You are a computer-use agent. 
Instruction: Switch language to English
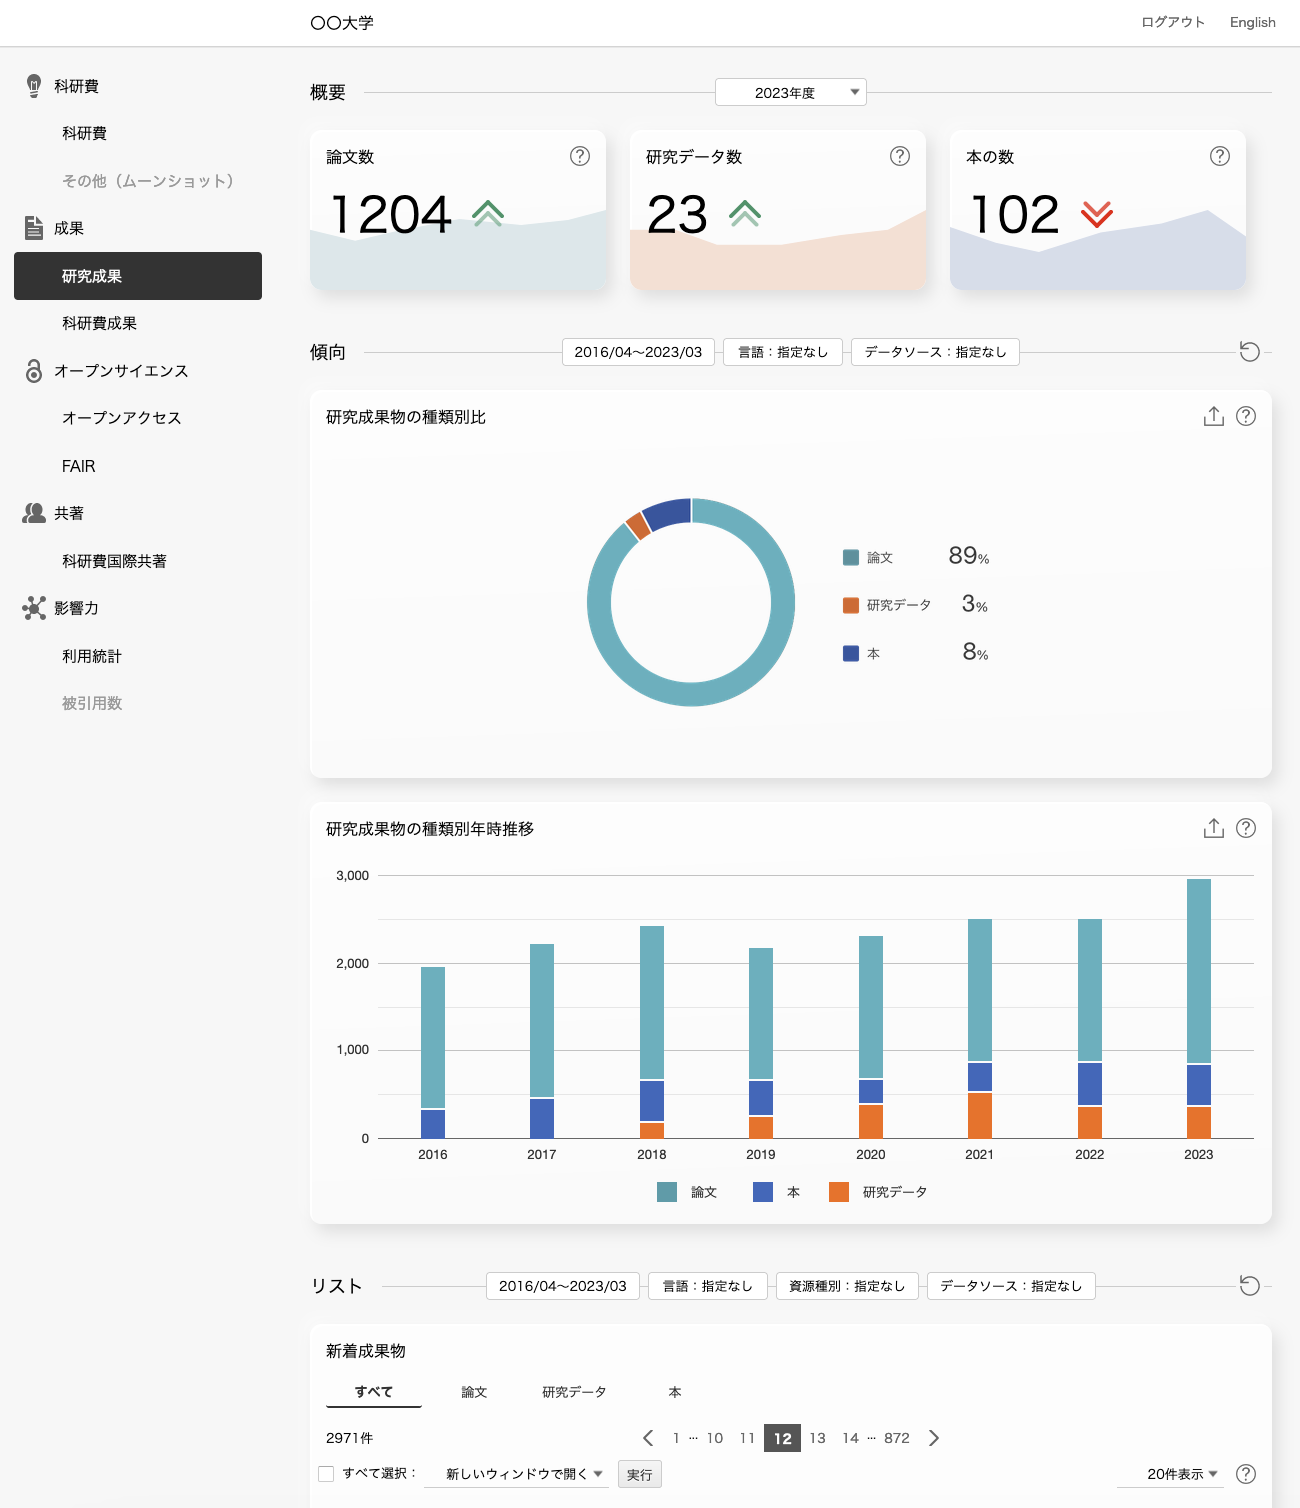coord(1253,22)
